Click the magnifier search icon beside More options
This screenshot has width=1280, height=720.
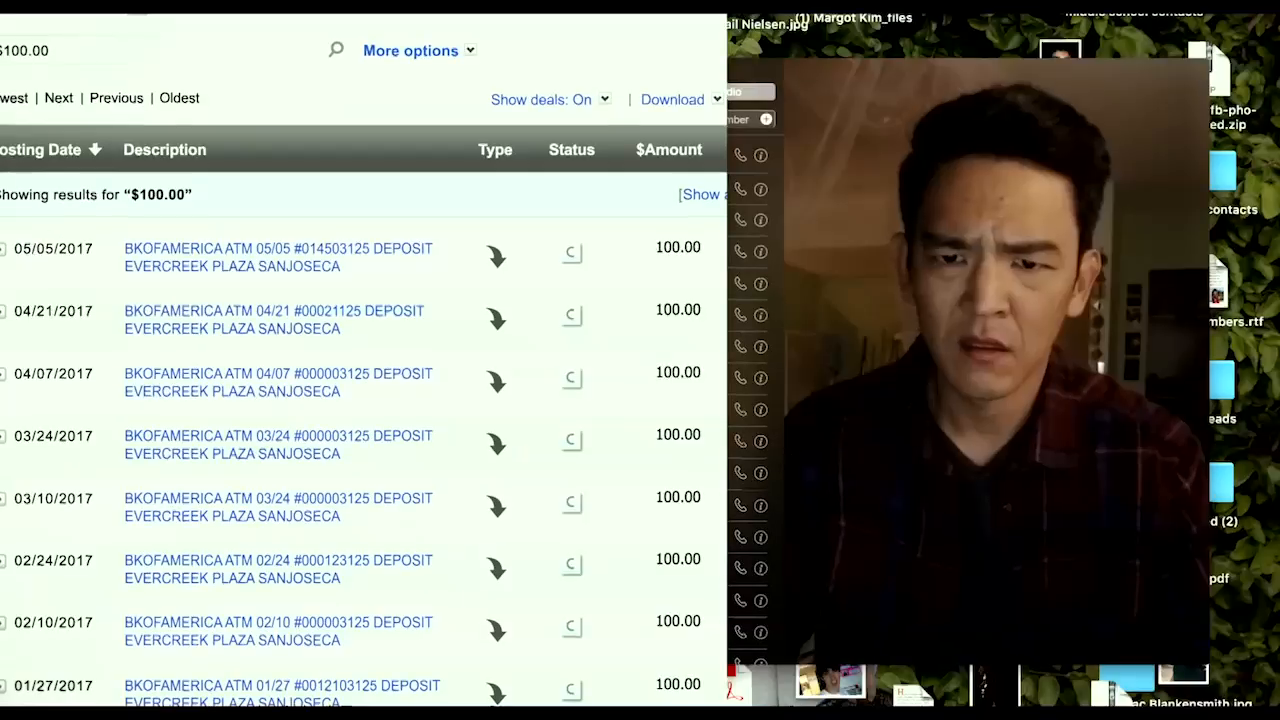coord(336,49)
